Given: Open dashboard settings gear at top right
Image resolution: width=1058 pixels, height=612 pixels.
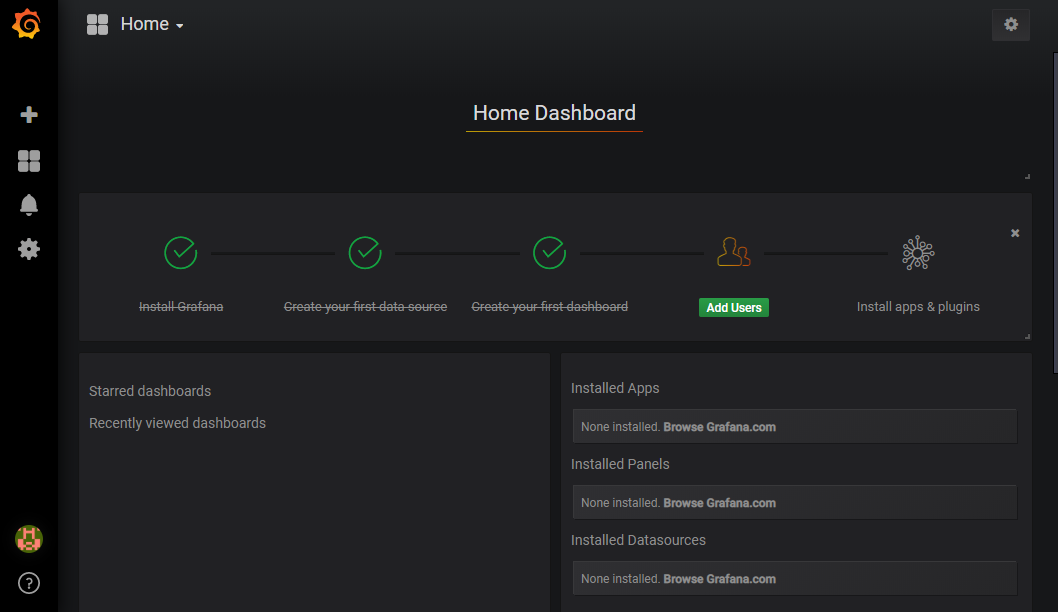Looking at the screenshot, I should click(1011, 24).
